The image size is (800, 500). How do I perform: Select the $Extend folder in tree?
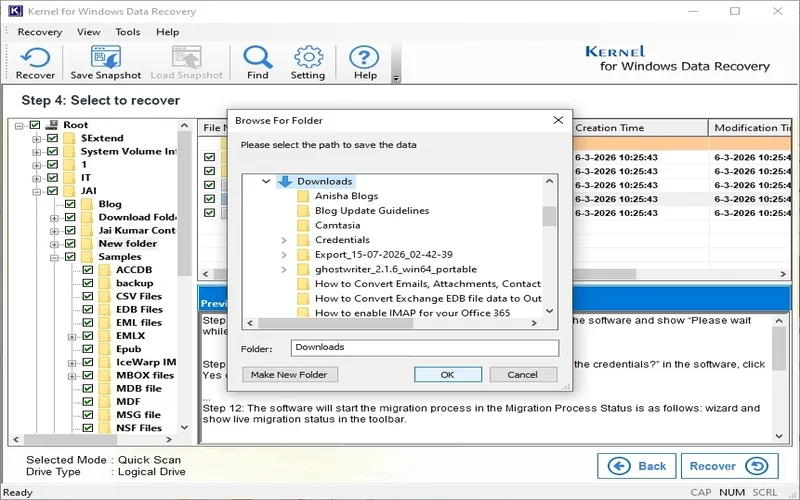click(x=102, y=138)
